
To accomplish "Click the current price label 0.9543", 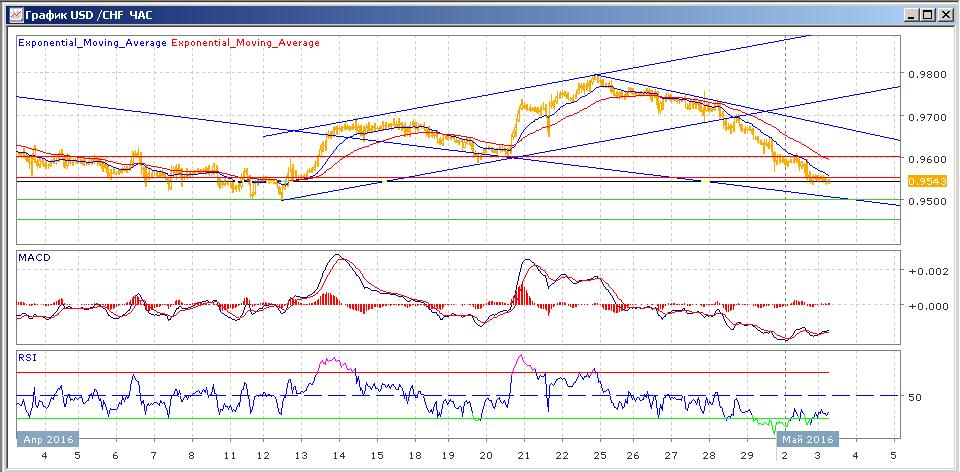I will click(x=928, y=181).
